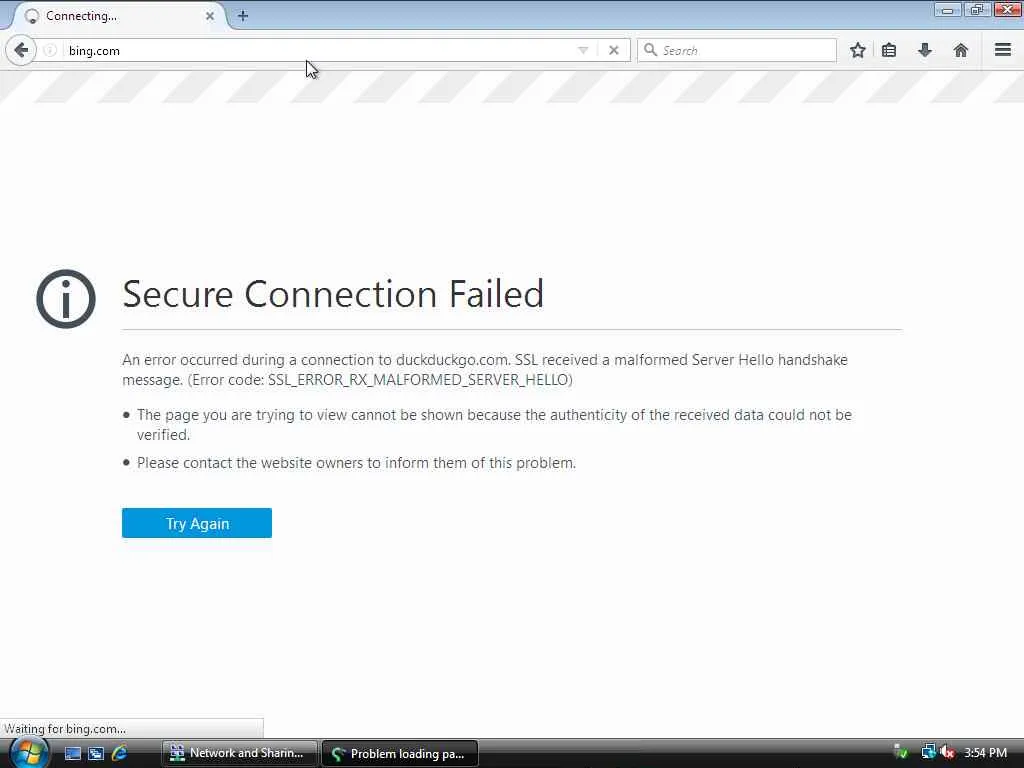1024x768 pixels.
Task: Click the site info icon in address bar
Action: coord(50,50)
